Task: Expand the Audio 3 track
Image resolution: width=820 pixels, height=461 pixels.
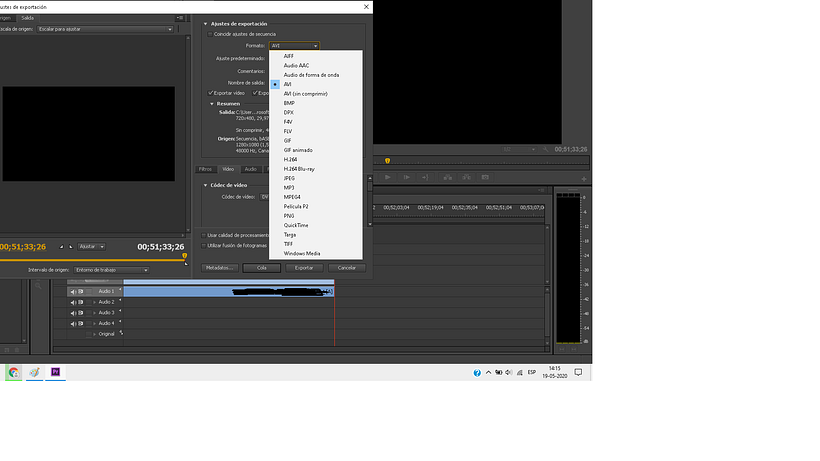Action: pyautogui.click(x=95, y=313)
